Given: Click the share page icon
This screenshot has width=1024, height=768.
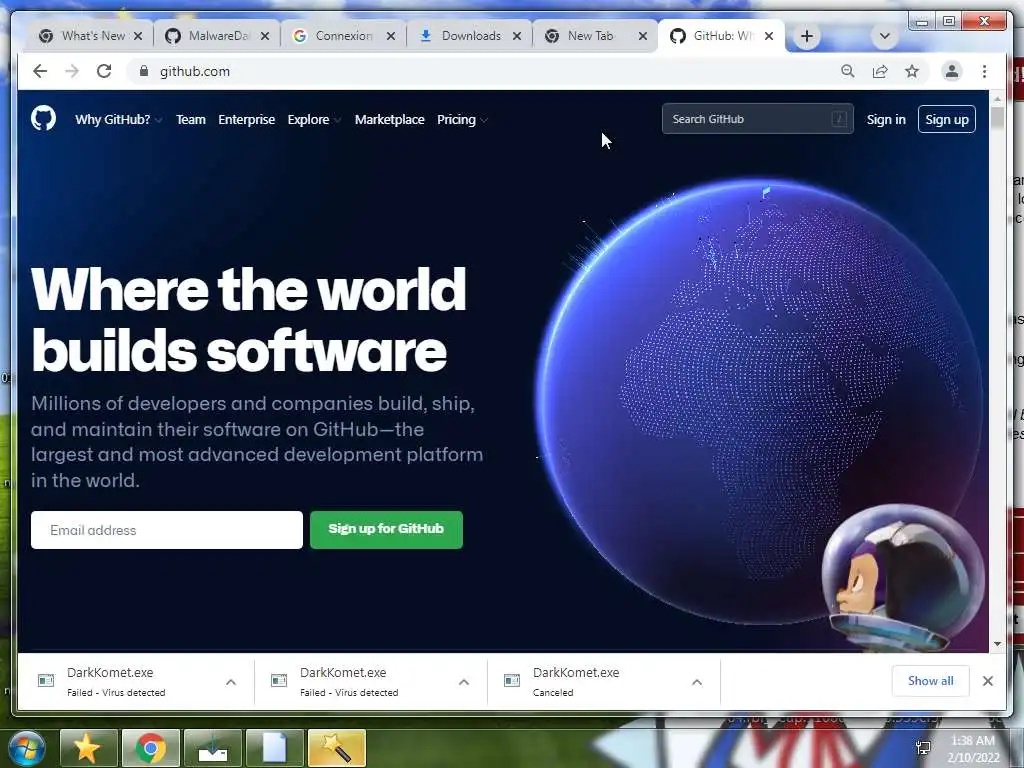Looking at the screenshot, I should [880, 71].
